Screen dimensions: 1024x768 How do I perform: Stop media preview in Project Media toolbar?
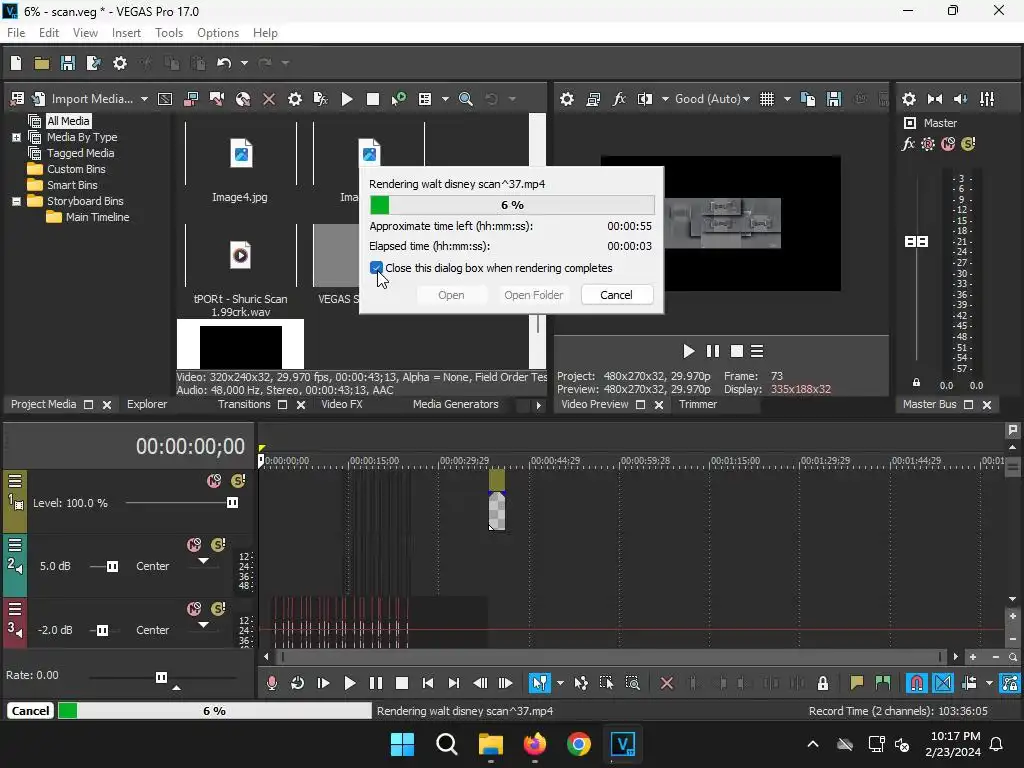pos(373,99)
